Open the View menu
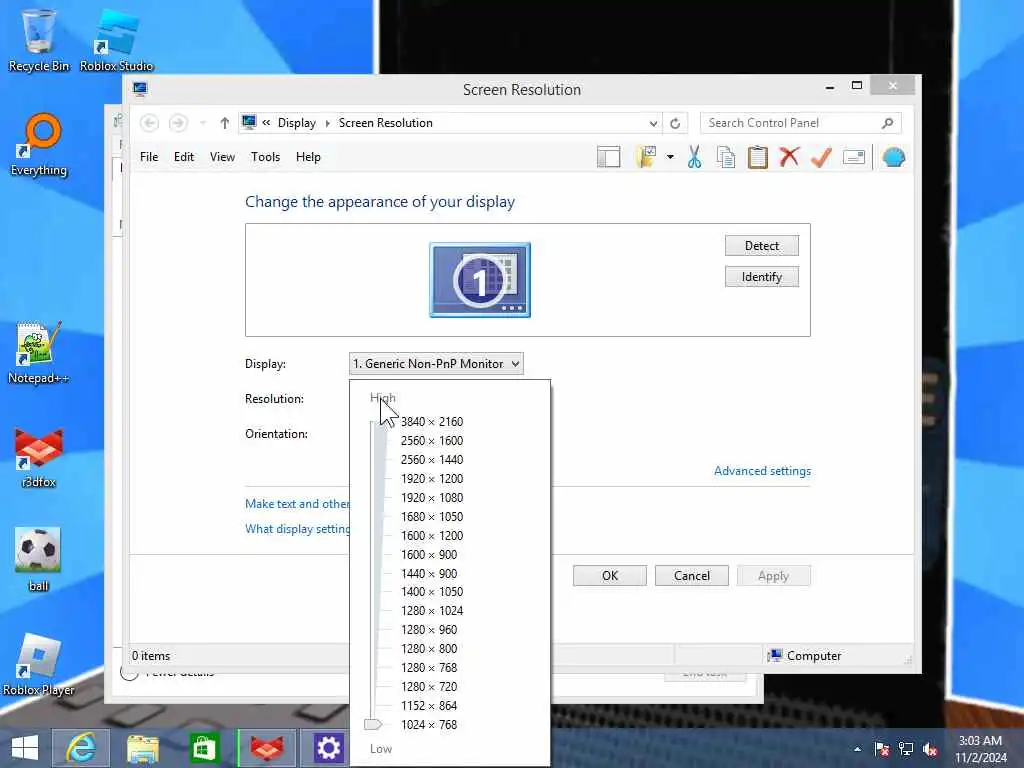1024x768 pixels. tap(222, 157)
